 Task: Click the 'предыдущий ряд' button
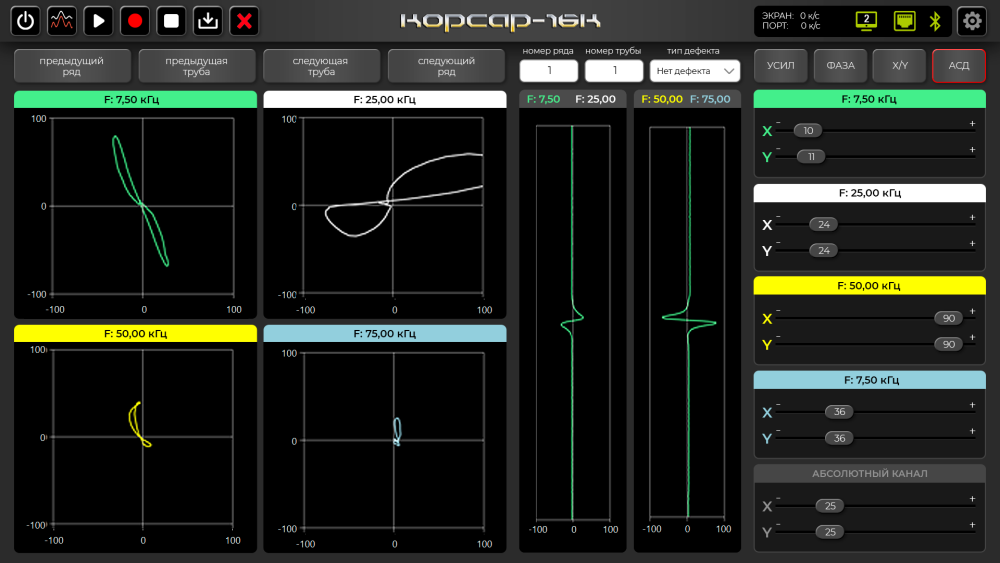tap(72, 66)
